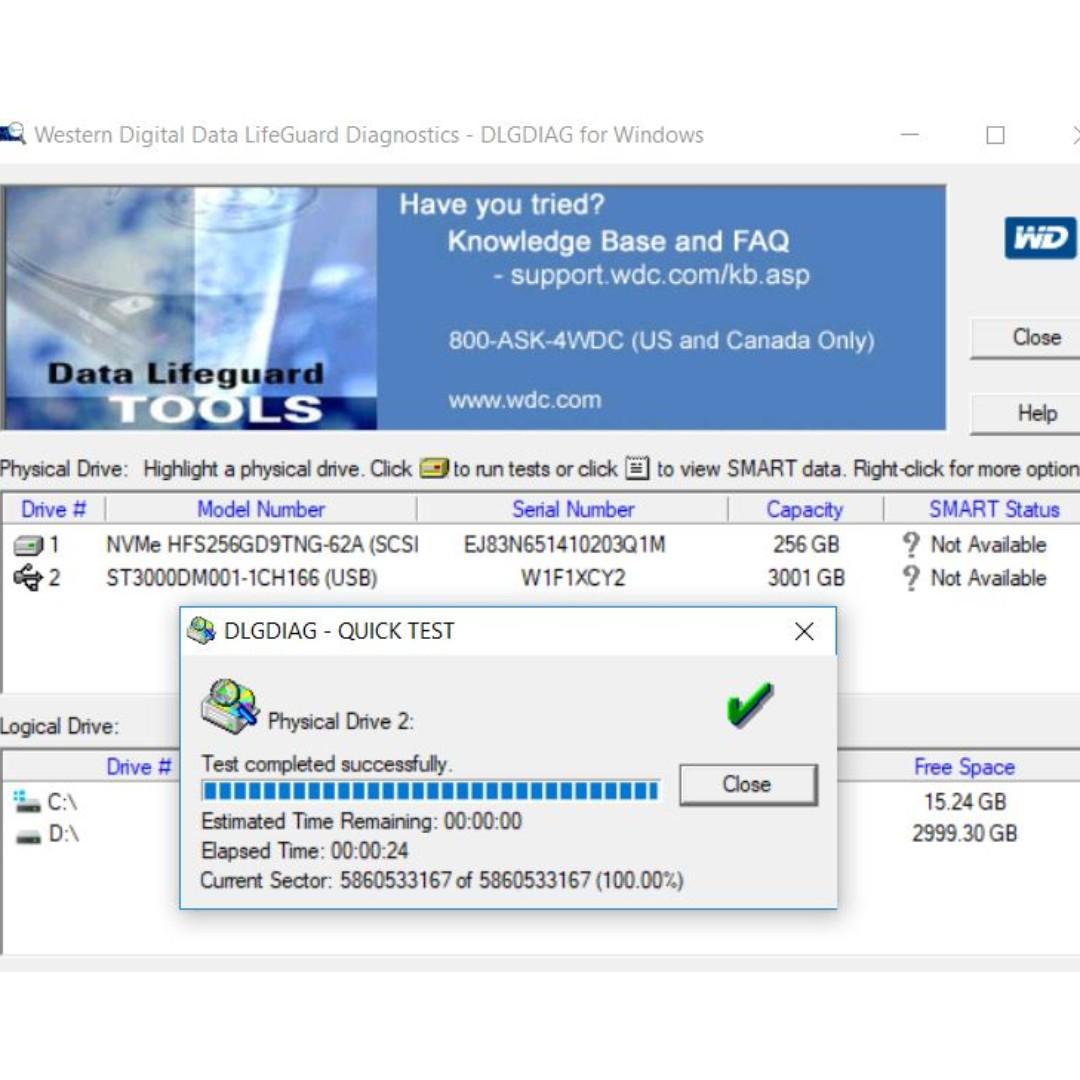Minimize the Data LifeGuard Diagnostics window

pyautogui.click(x=909, y=134)
